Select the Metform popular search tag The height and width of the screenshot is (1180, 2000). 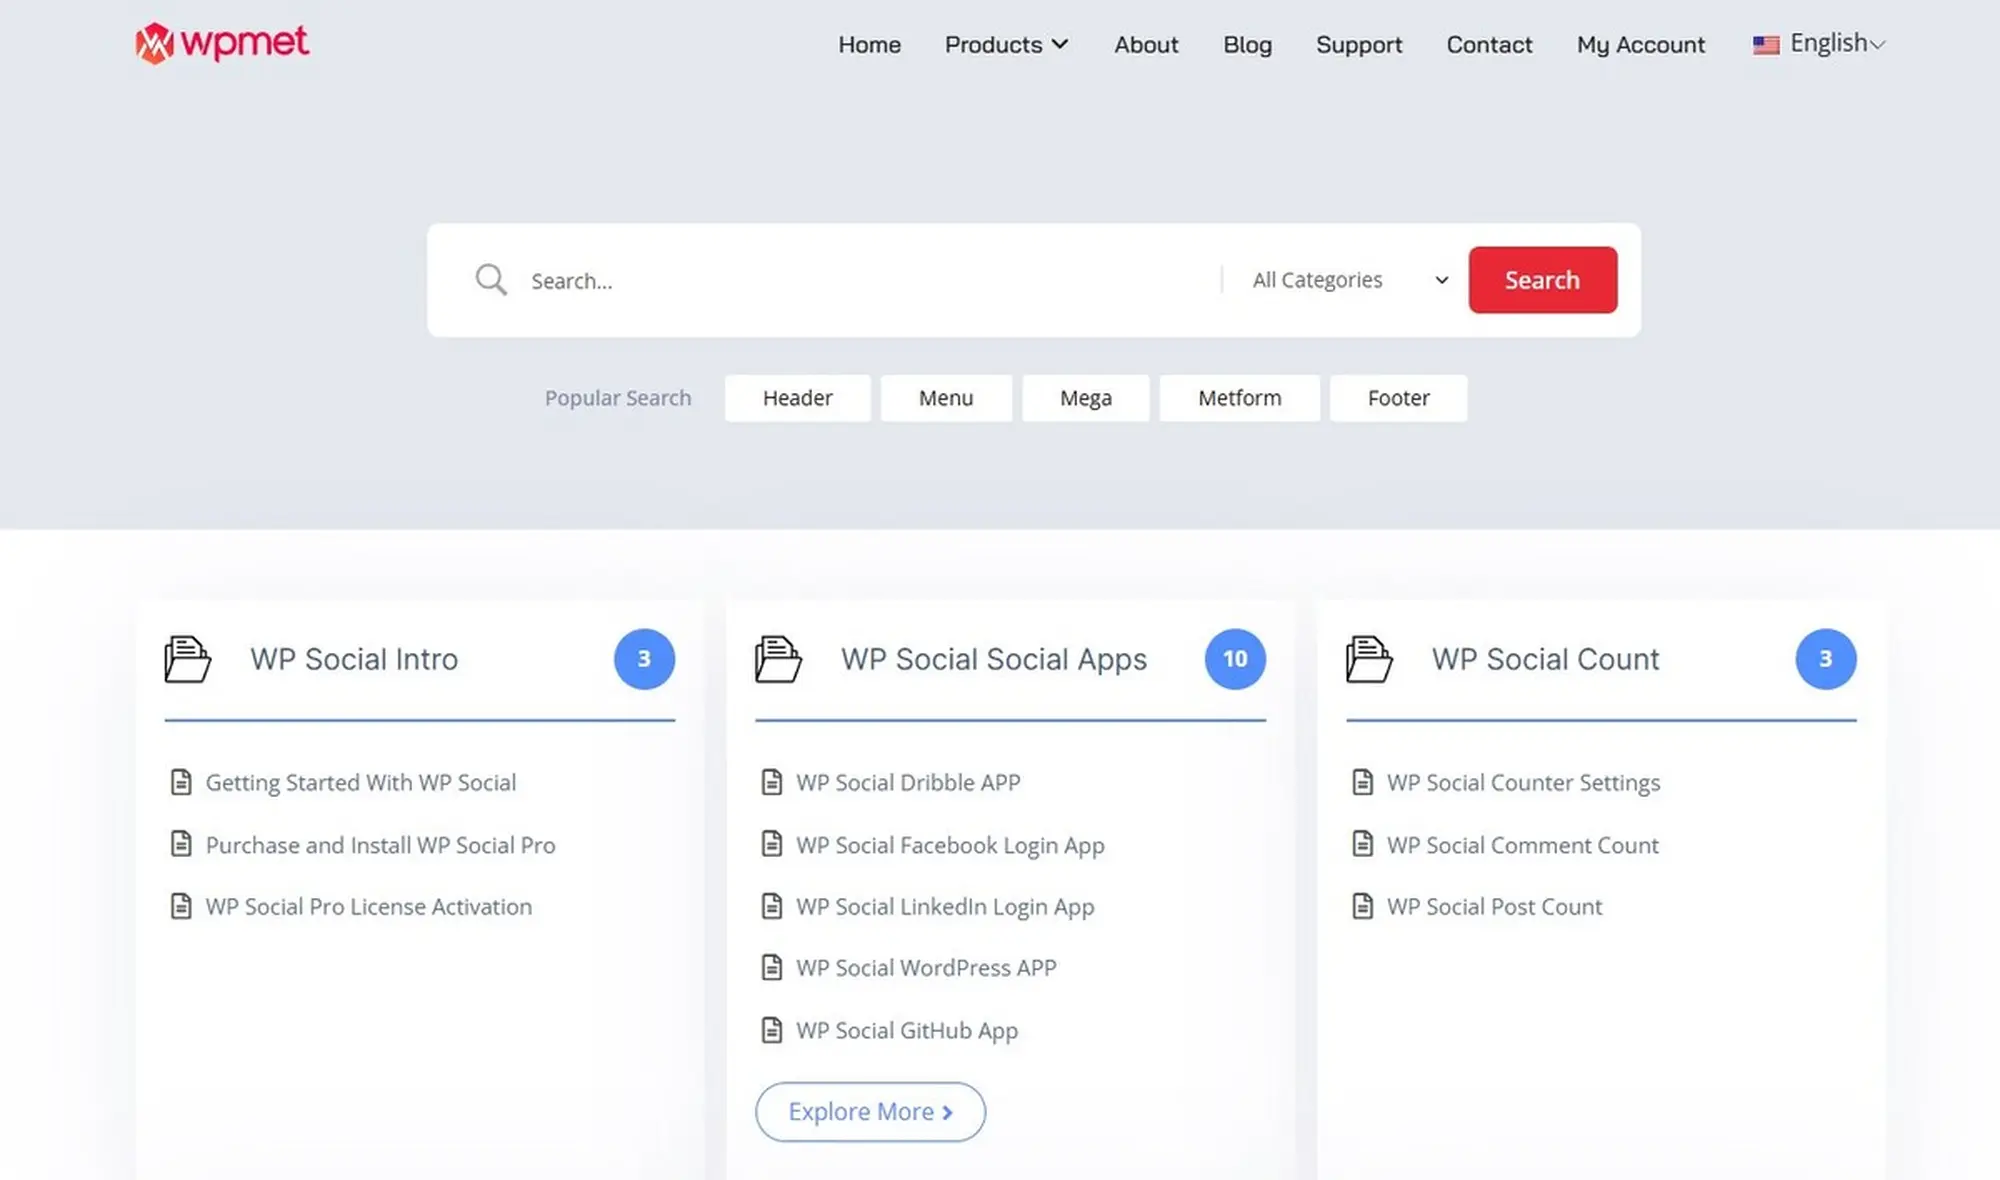click(1239, 398)
